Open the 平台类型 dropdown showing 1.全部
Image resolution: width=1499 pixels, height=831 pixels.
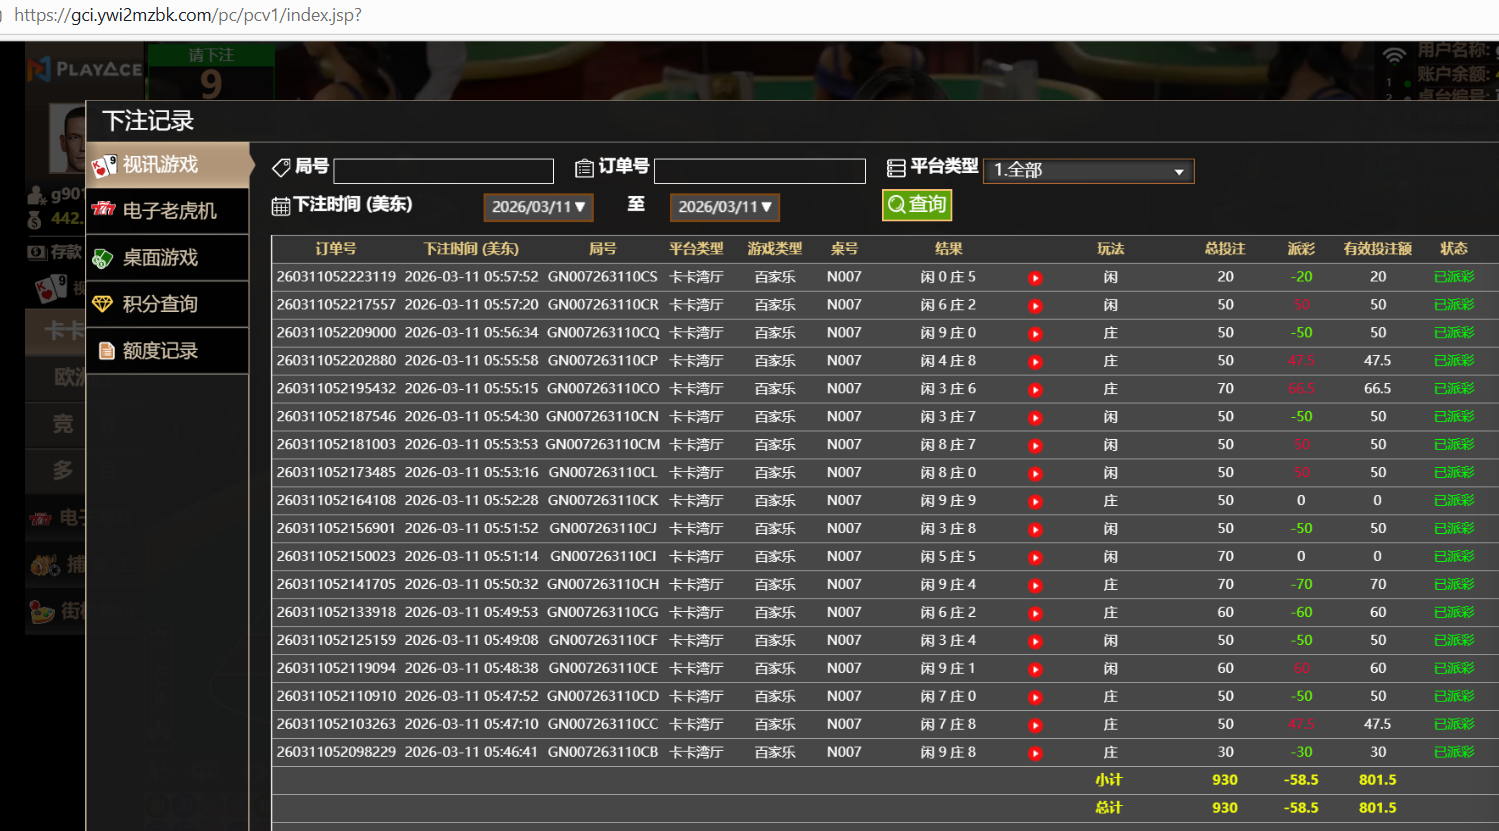[1088, 171]
